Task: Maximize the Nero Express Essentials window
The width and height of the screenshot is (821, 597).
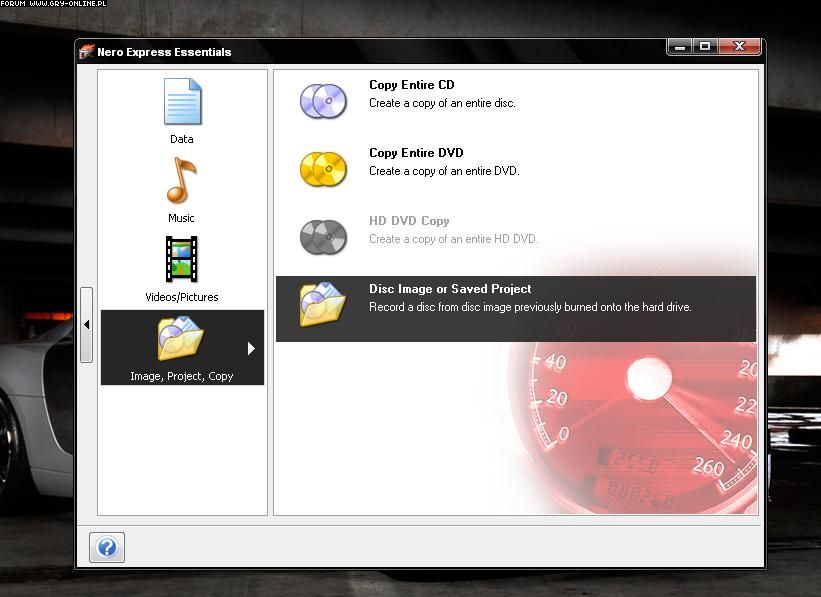Action: [x=705, y=47]
